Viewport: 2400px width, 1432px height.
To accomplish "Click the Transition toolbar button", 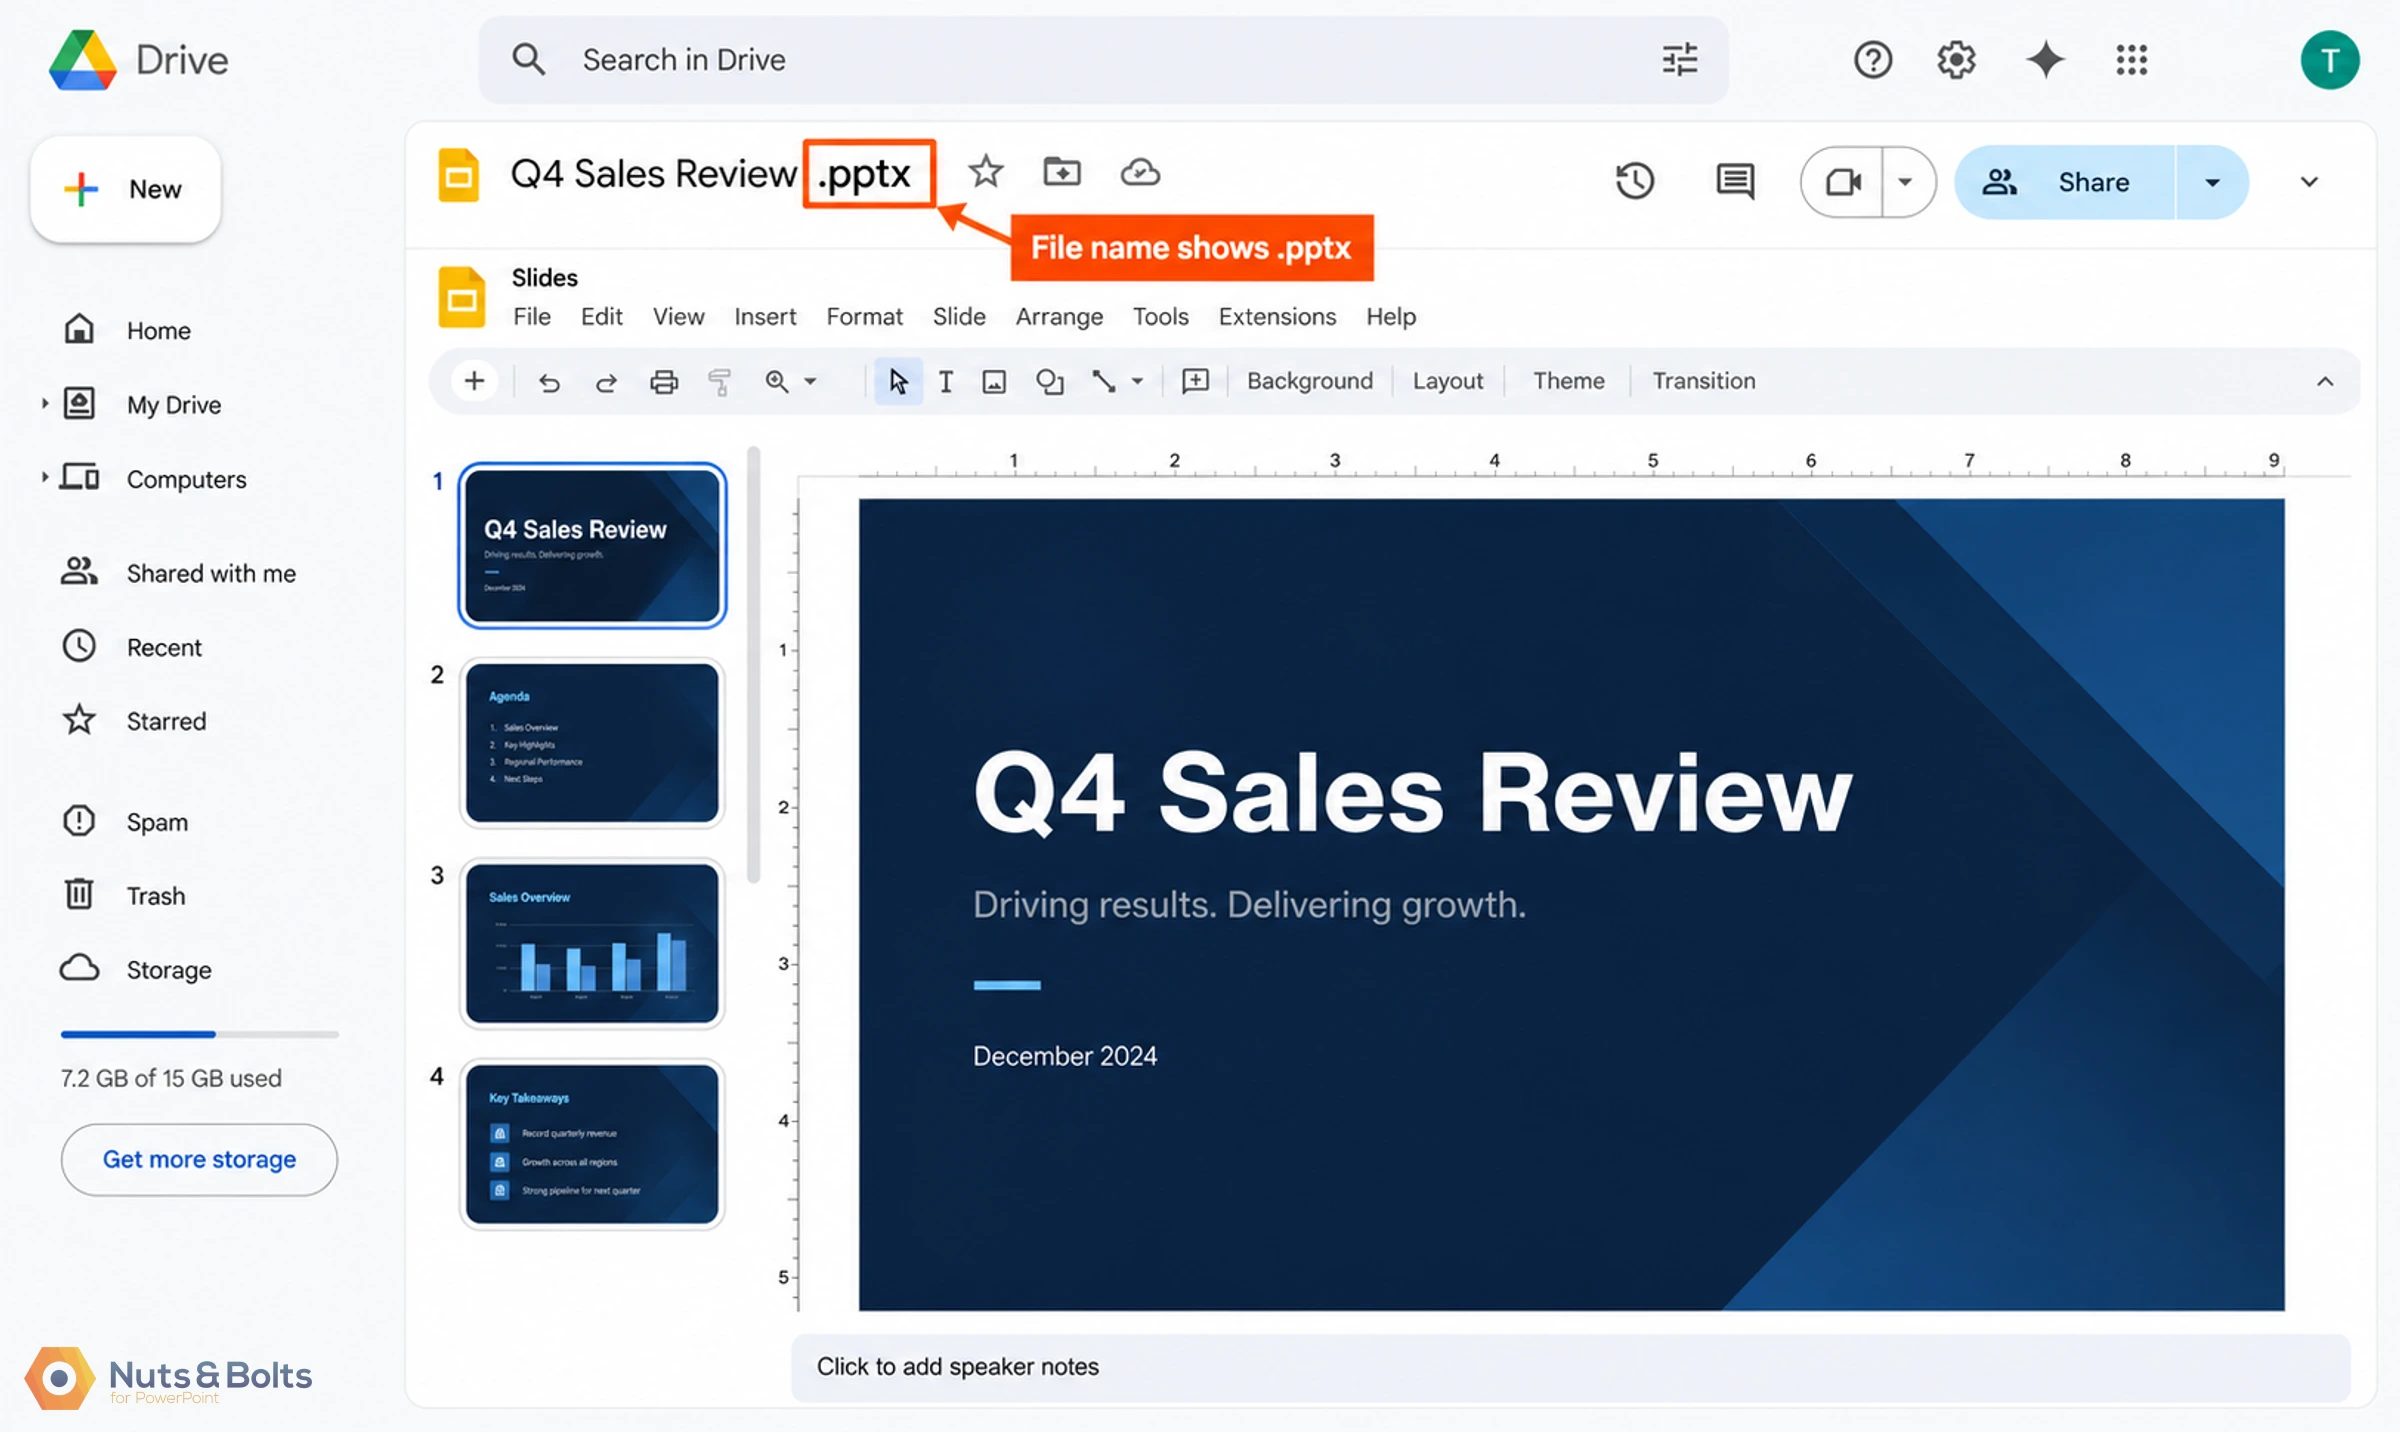I will click(1703, 381).
